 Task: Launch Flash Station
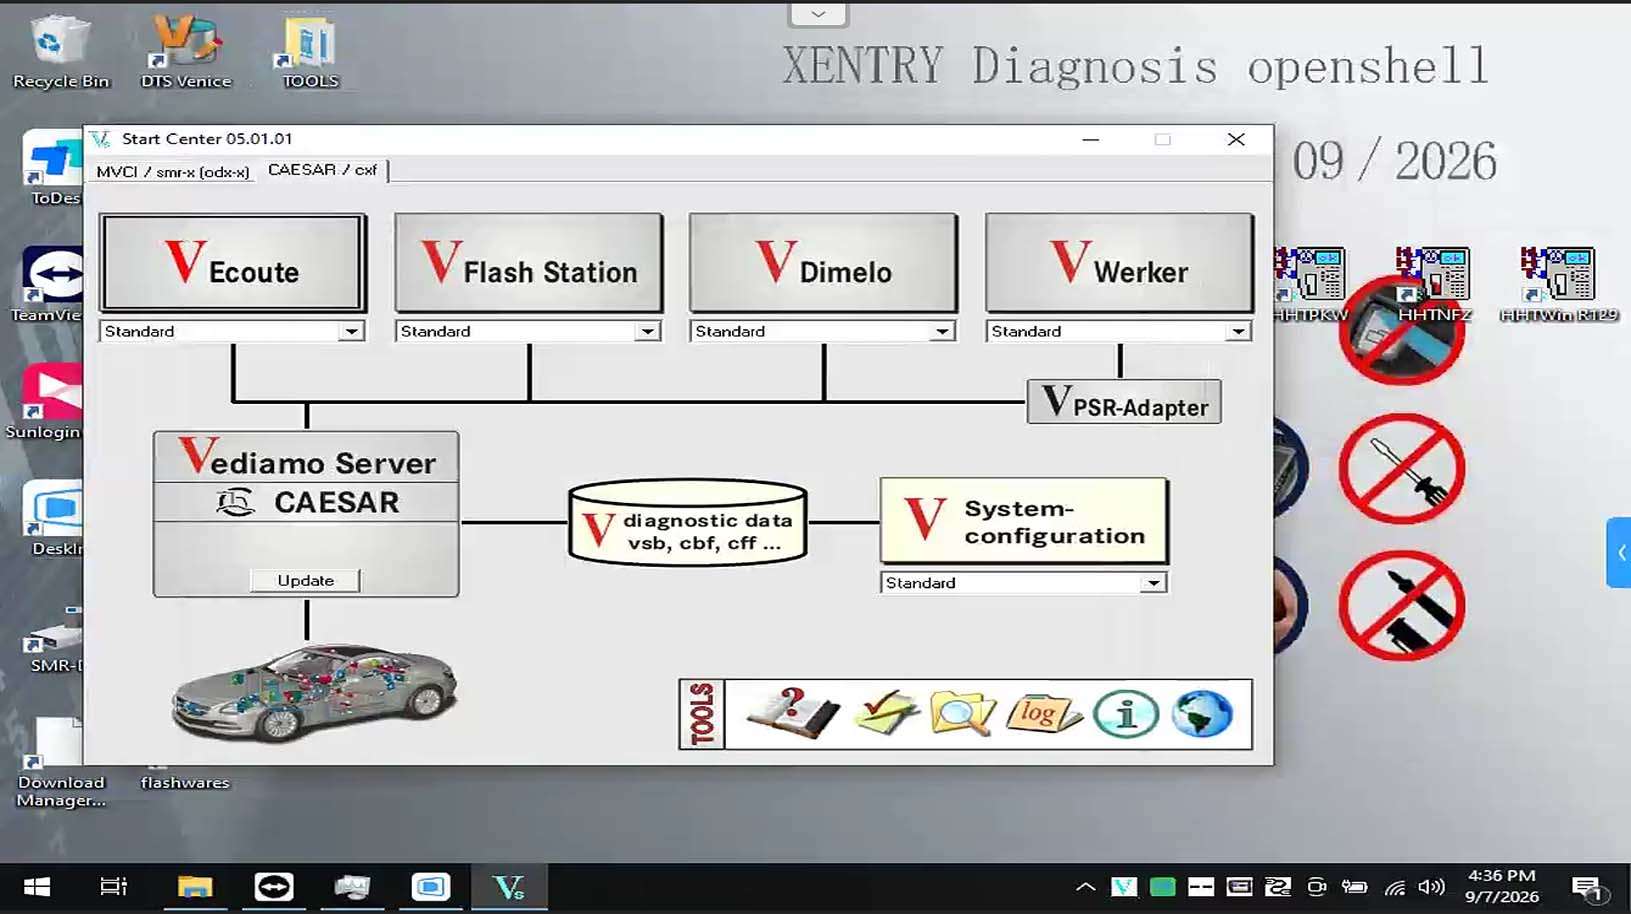tap(529, 263)
